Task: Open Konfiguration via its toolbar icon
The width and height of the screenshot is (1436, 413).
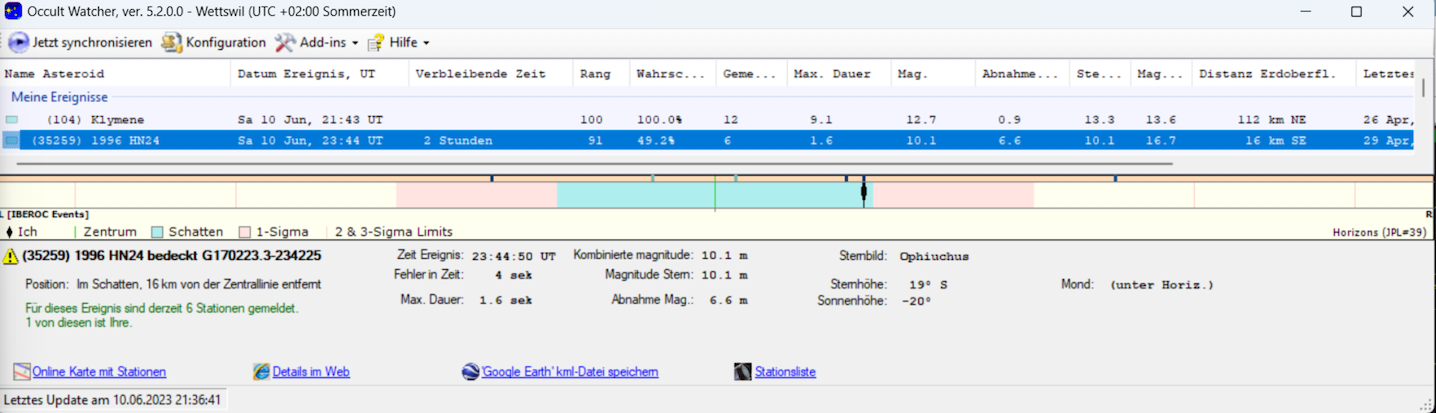Action: tap(172, 43)
